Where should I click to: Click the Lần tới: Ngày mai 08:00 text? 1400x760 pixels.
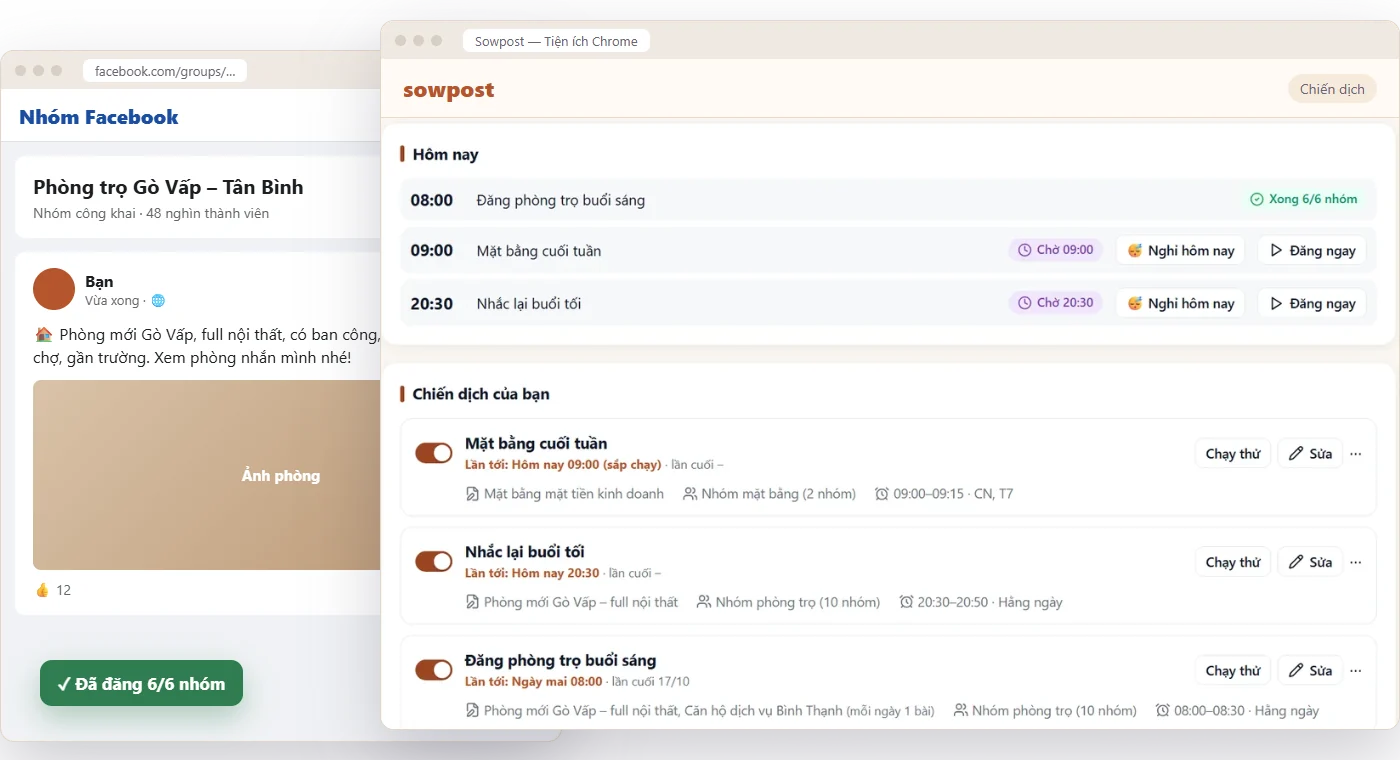pos(534,682)
